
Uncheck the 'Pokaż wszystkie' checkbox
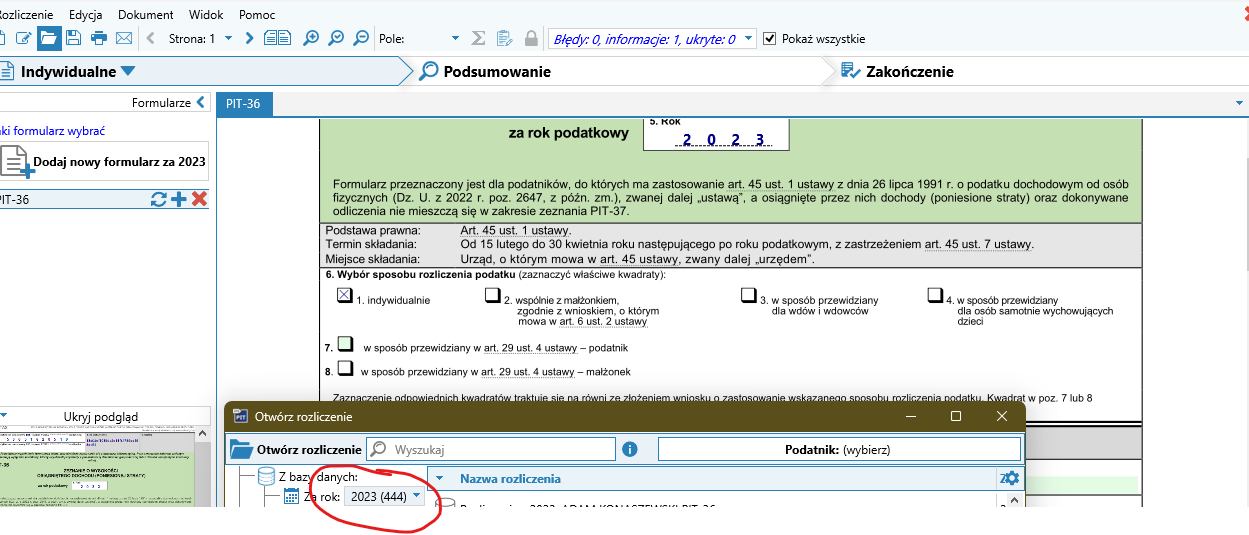[769, 39]
